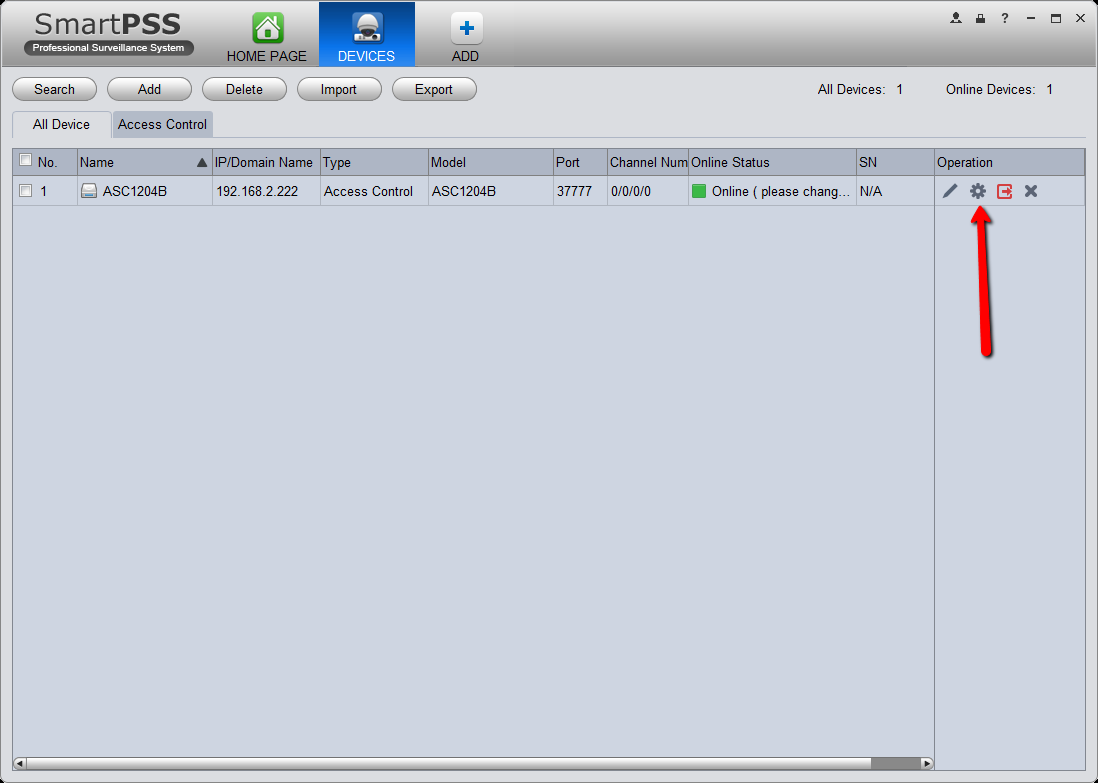Click the Model column header
This screenshot has width=1098, height=783.
pos(490,162)
